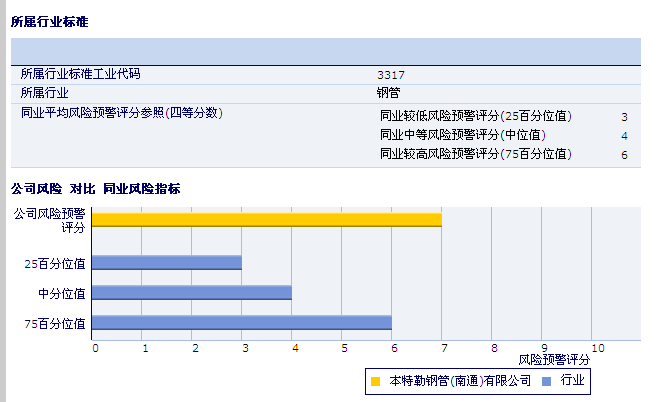Click the 中分位值 y-axis label
Image resolution: width=663 pixels, height=402 pixels.
pos(61,293)
